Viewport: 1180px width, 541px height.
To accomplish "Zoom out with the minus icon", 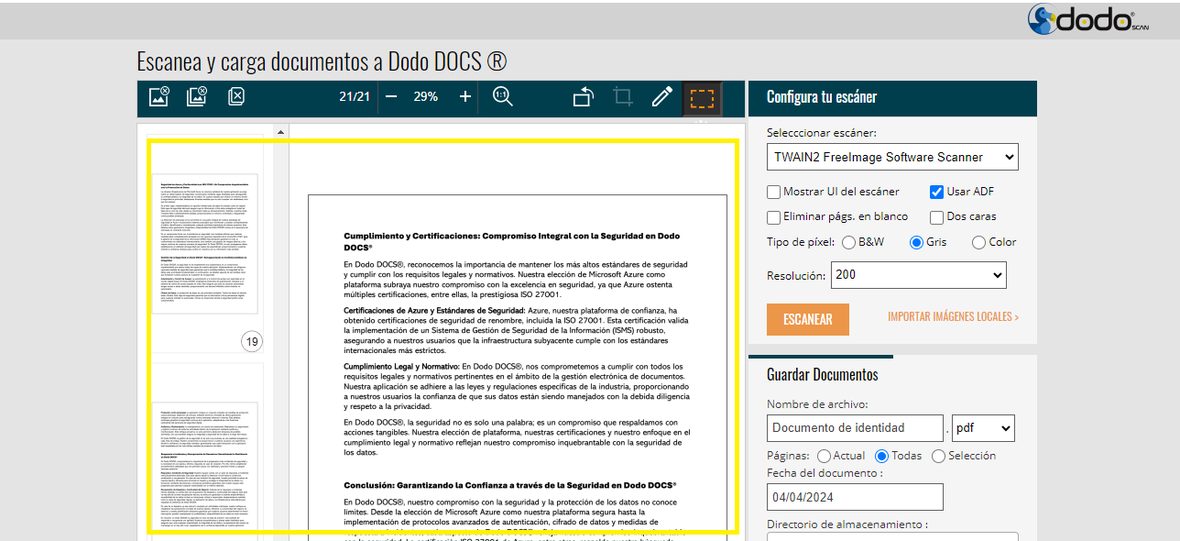I will [x=391, y=96].
